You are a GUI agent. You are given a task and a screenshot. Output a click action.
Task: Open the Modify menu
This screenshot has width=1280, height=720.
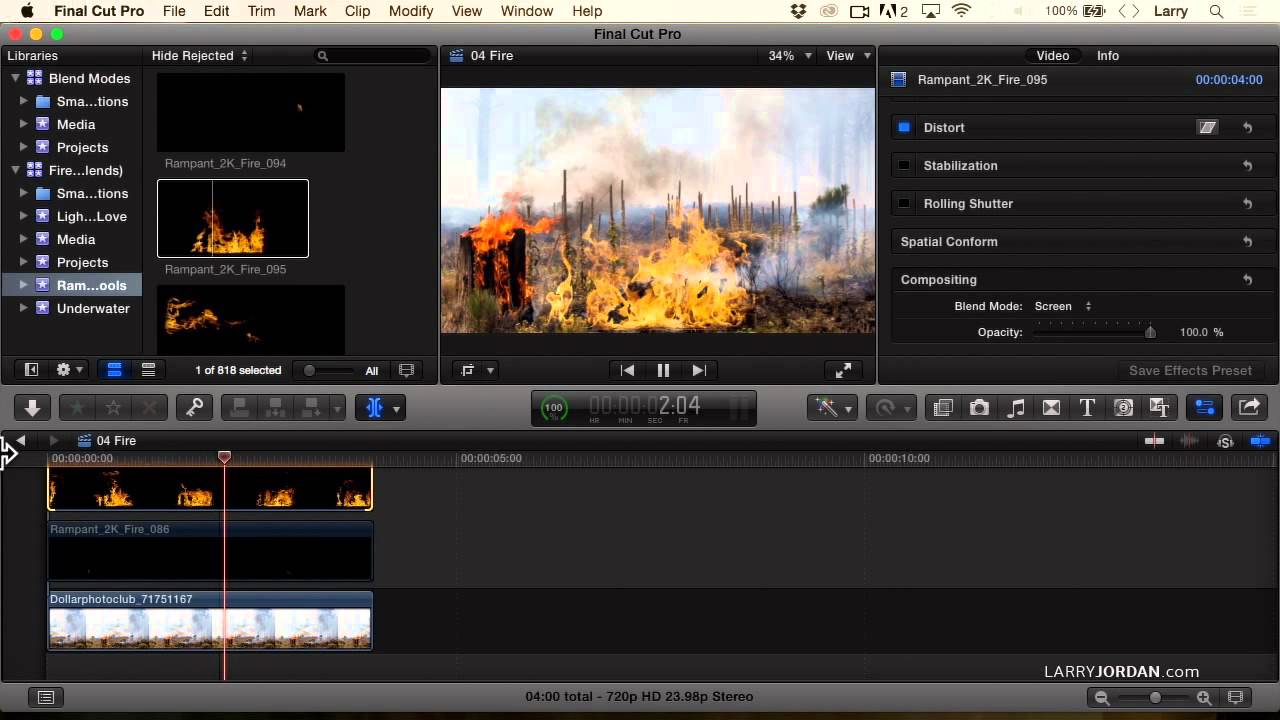411,11
